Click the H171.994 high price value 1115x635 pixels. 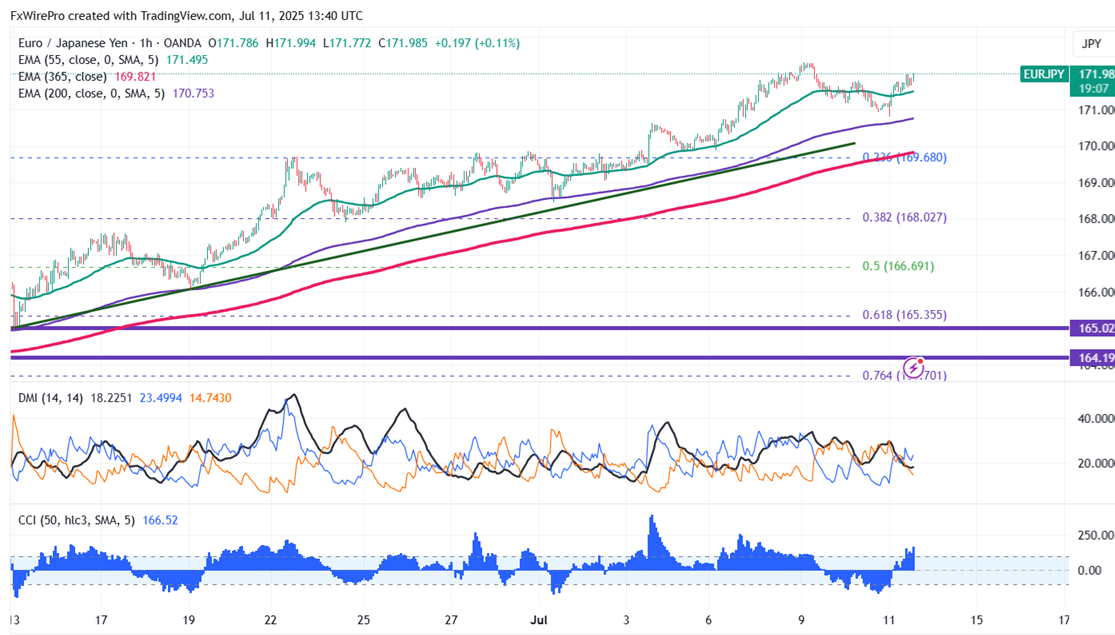click(x=291, y=43)
